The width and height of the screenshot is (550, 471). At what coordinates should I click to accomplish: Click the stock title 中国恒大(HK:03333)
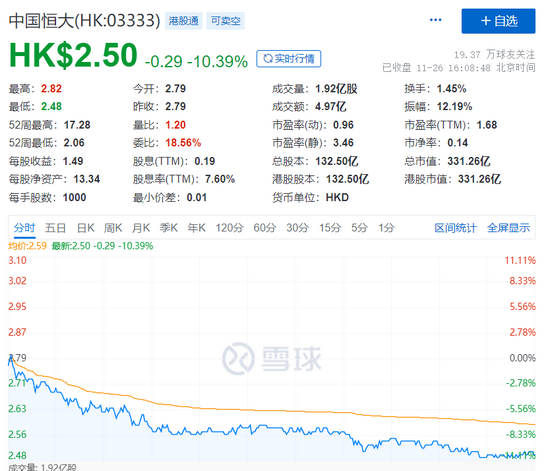point(85,21)
